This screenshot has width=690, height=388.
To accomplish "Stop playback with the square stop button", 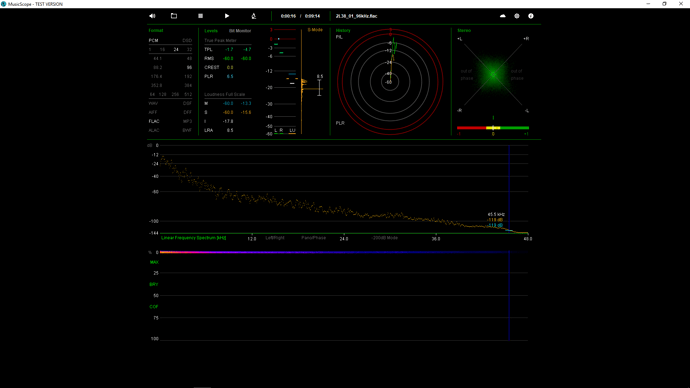I will (x=201, y=16).
